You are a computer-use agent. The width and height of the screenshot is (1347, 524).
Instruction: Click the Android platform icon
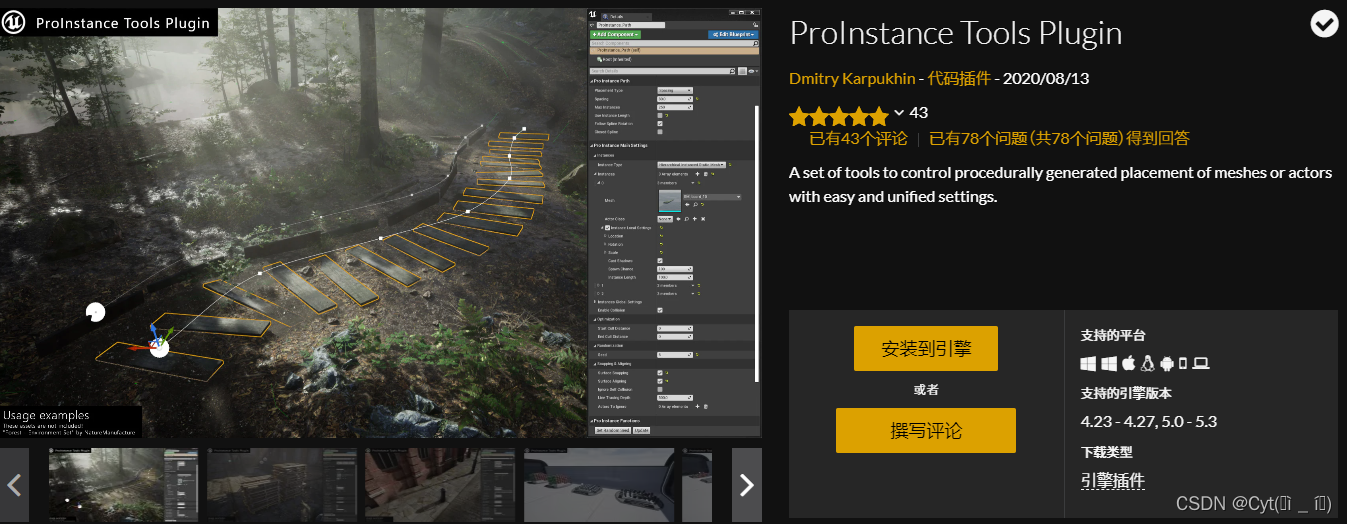tap(1166, 363)
